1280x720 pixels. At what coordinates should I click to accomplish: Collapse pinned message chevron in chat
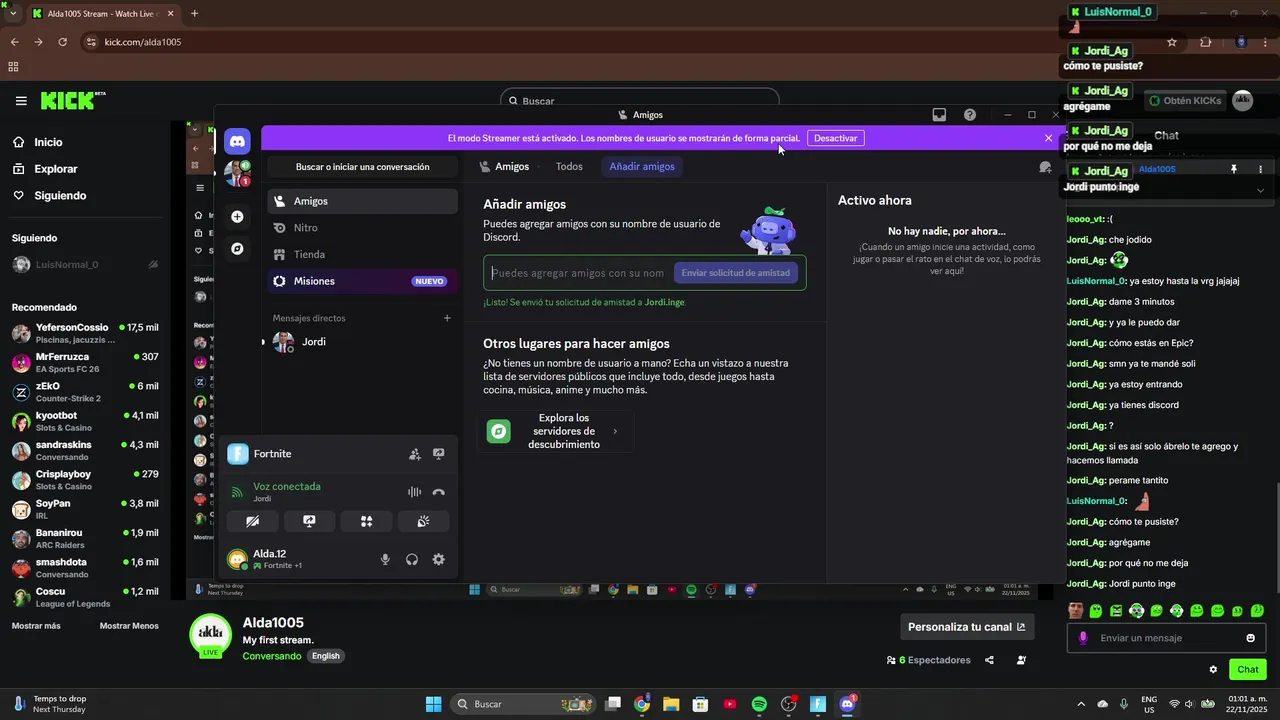[x=1260, y=191]
